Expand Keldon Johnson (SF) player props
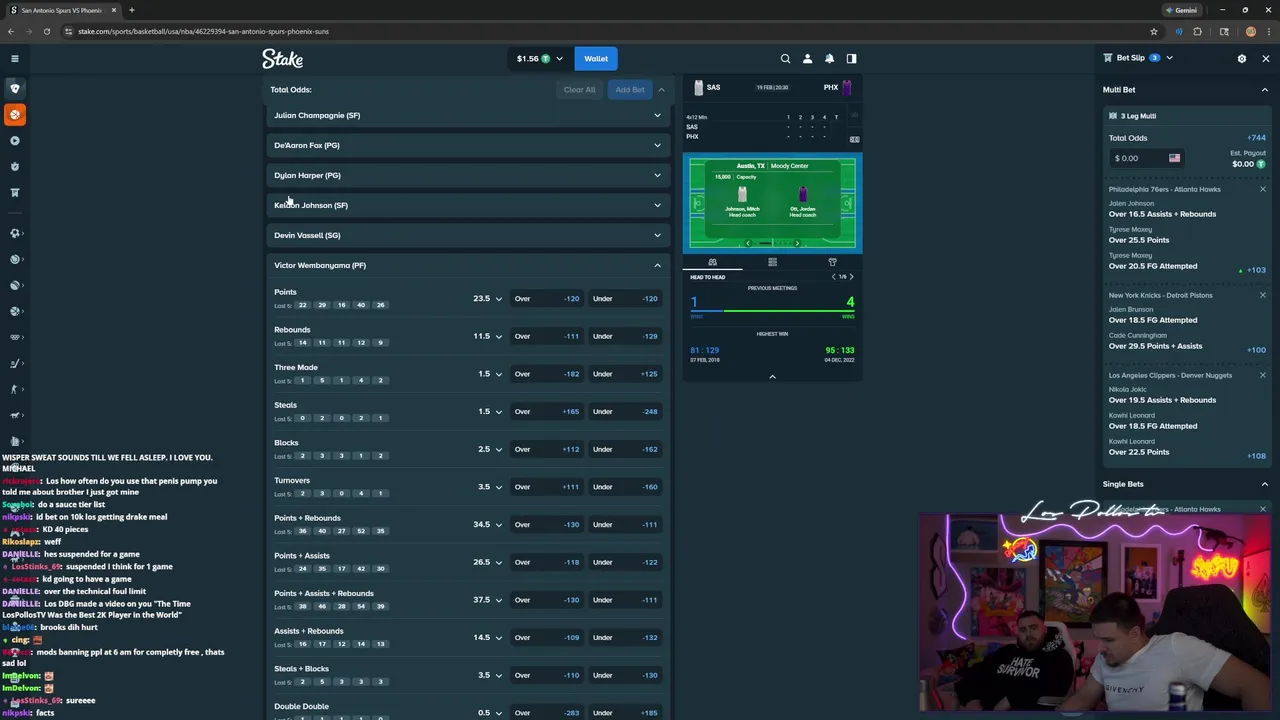 point(468,205)
